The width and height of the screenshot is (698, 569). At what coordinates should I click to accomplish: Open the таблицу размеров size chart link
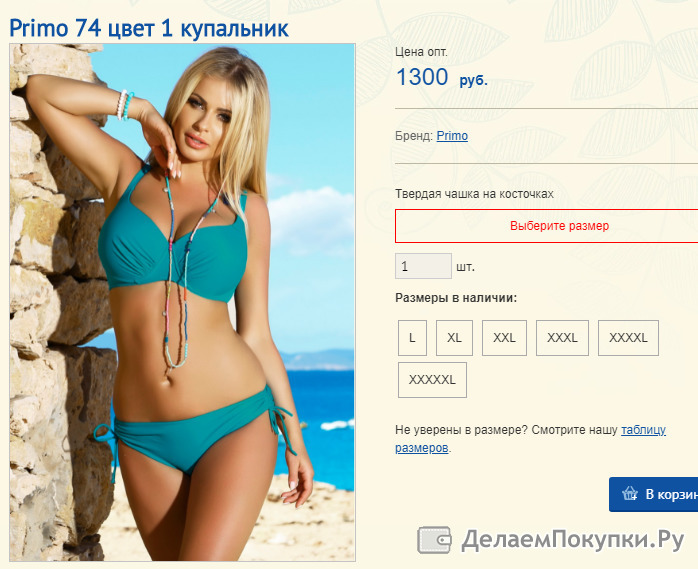click(x=530, y=439)
